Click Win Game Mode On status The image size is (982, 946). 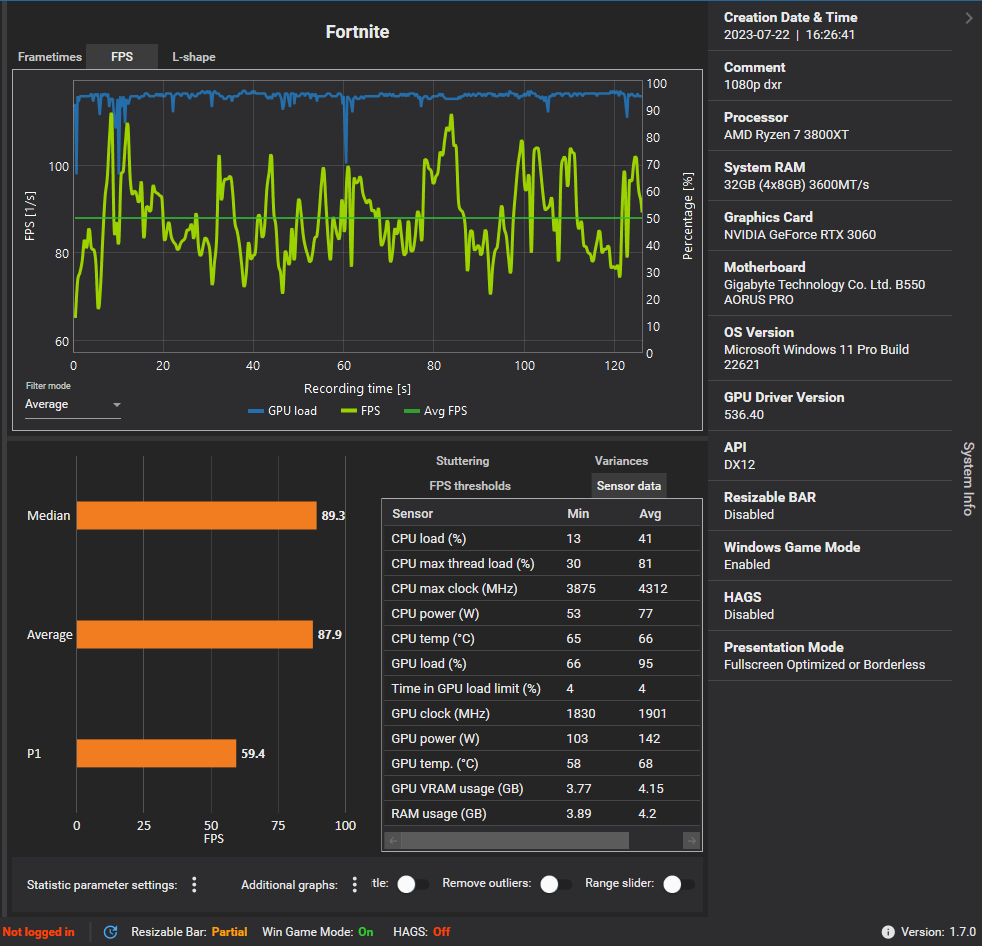[x=318, y=932]
